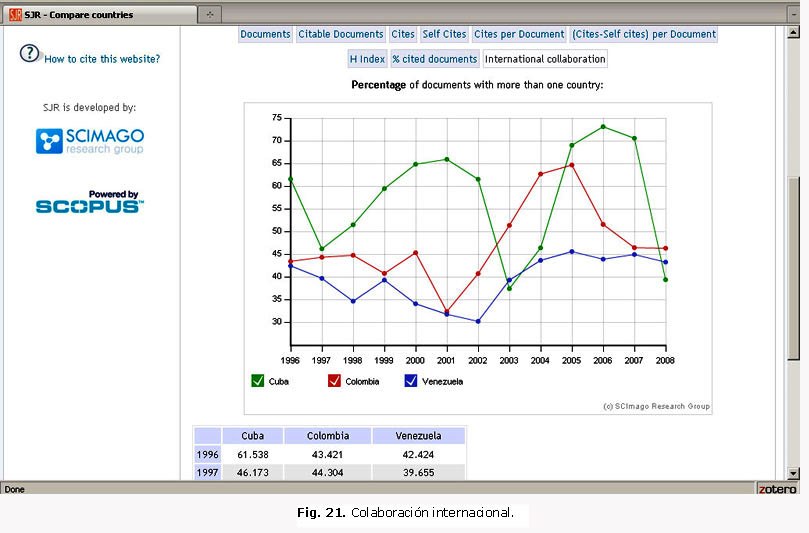
Task: Toggle the Colombia series checkbox
Action: [334, 381]
